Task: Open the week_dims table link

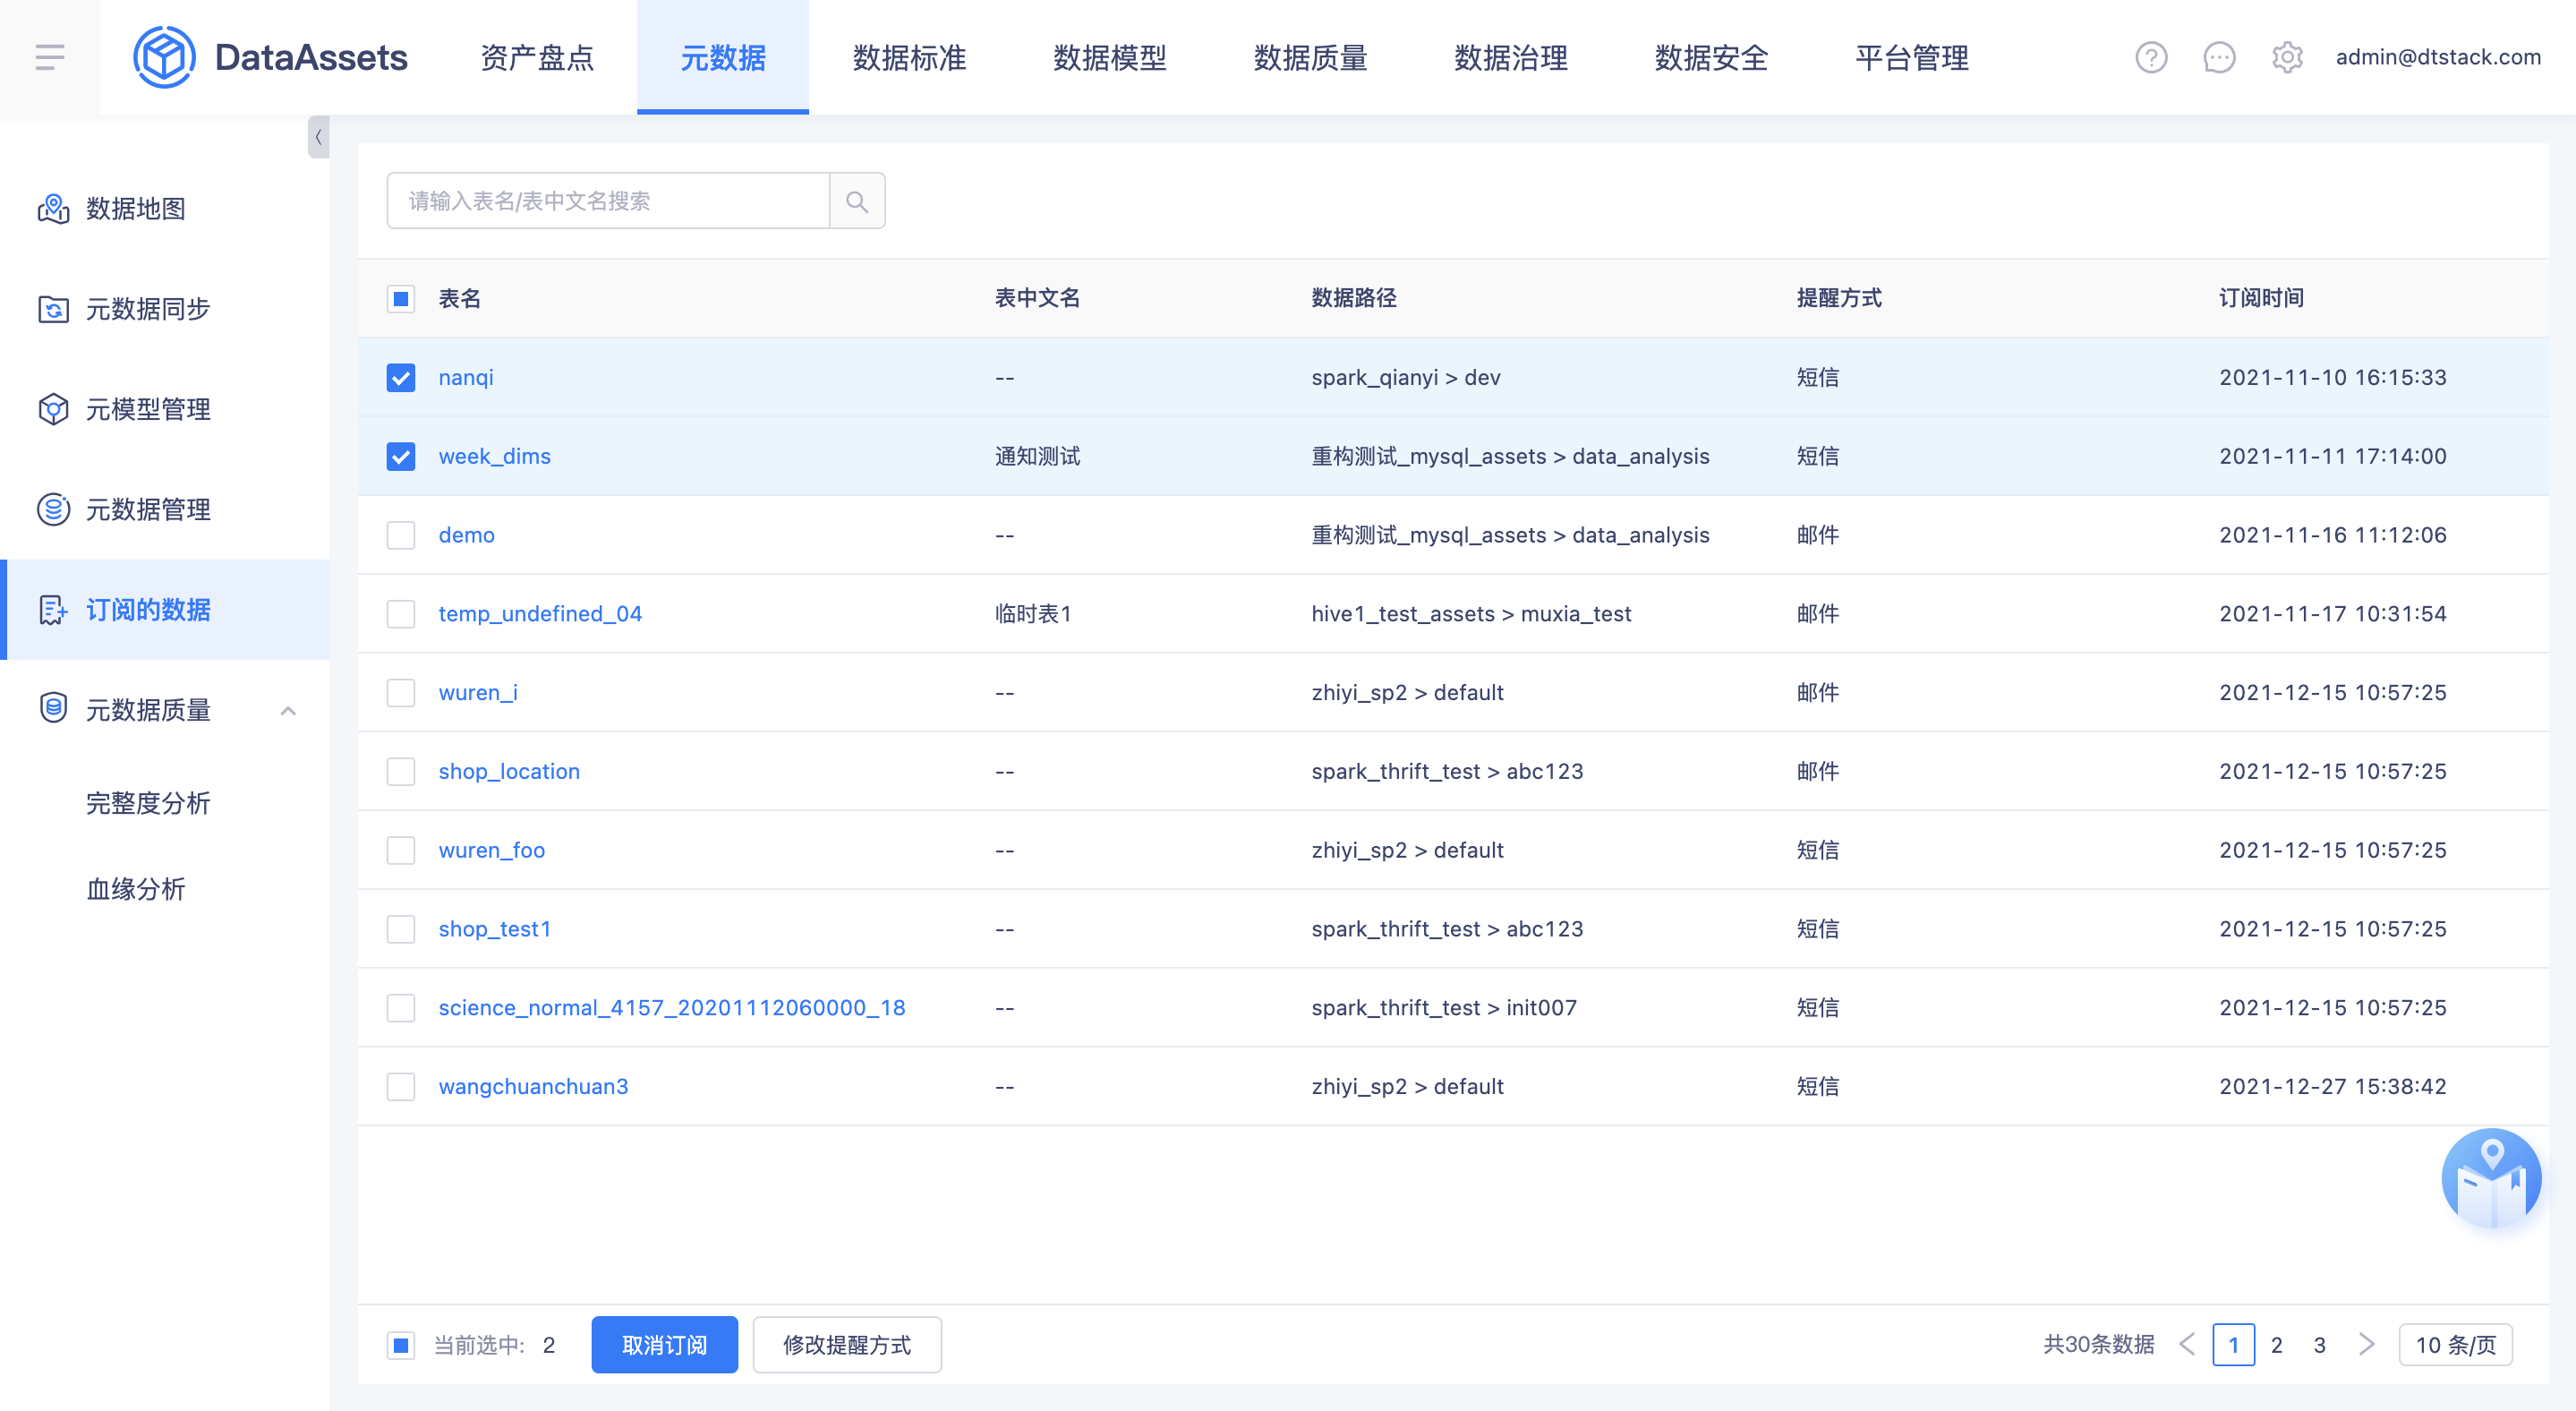Action: [x=495, y=456]
